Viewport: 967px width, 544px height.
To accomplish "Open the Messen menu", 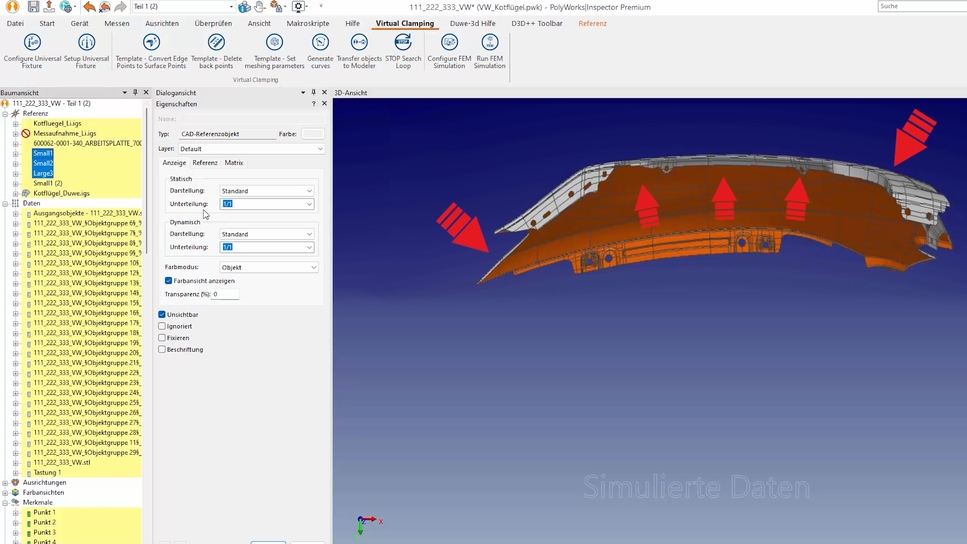I will coord(116,23).
